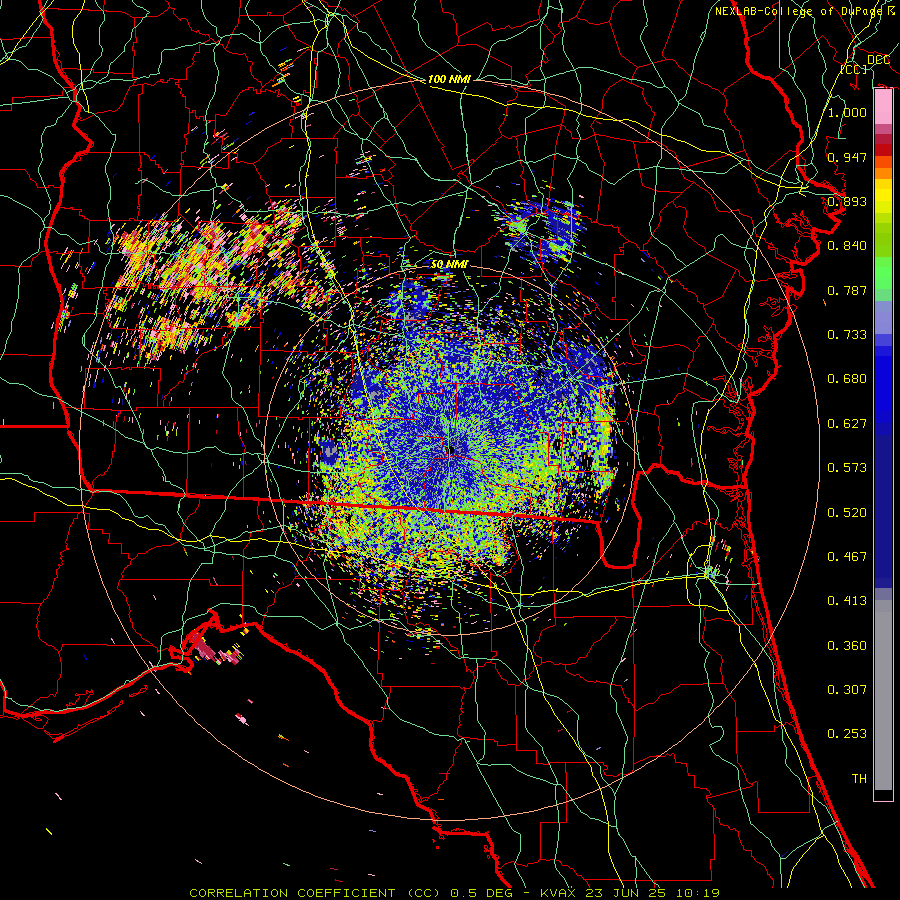Click the 10:19 time stamp
900x900 pixels.
[697, 893]
